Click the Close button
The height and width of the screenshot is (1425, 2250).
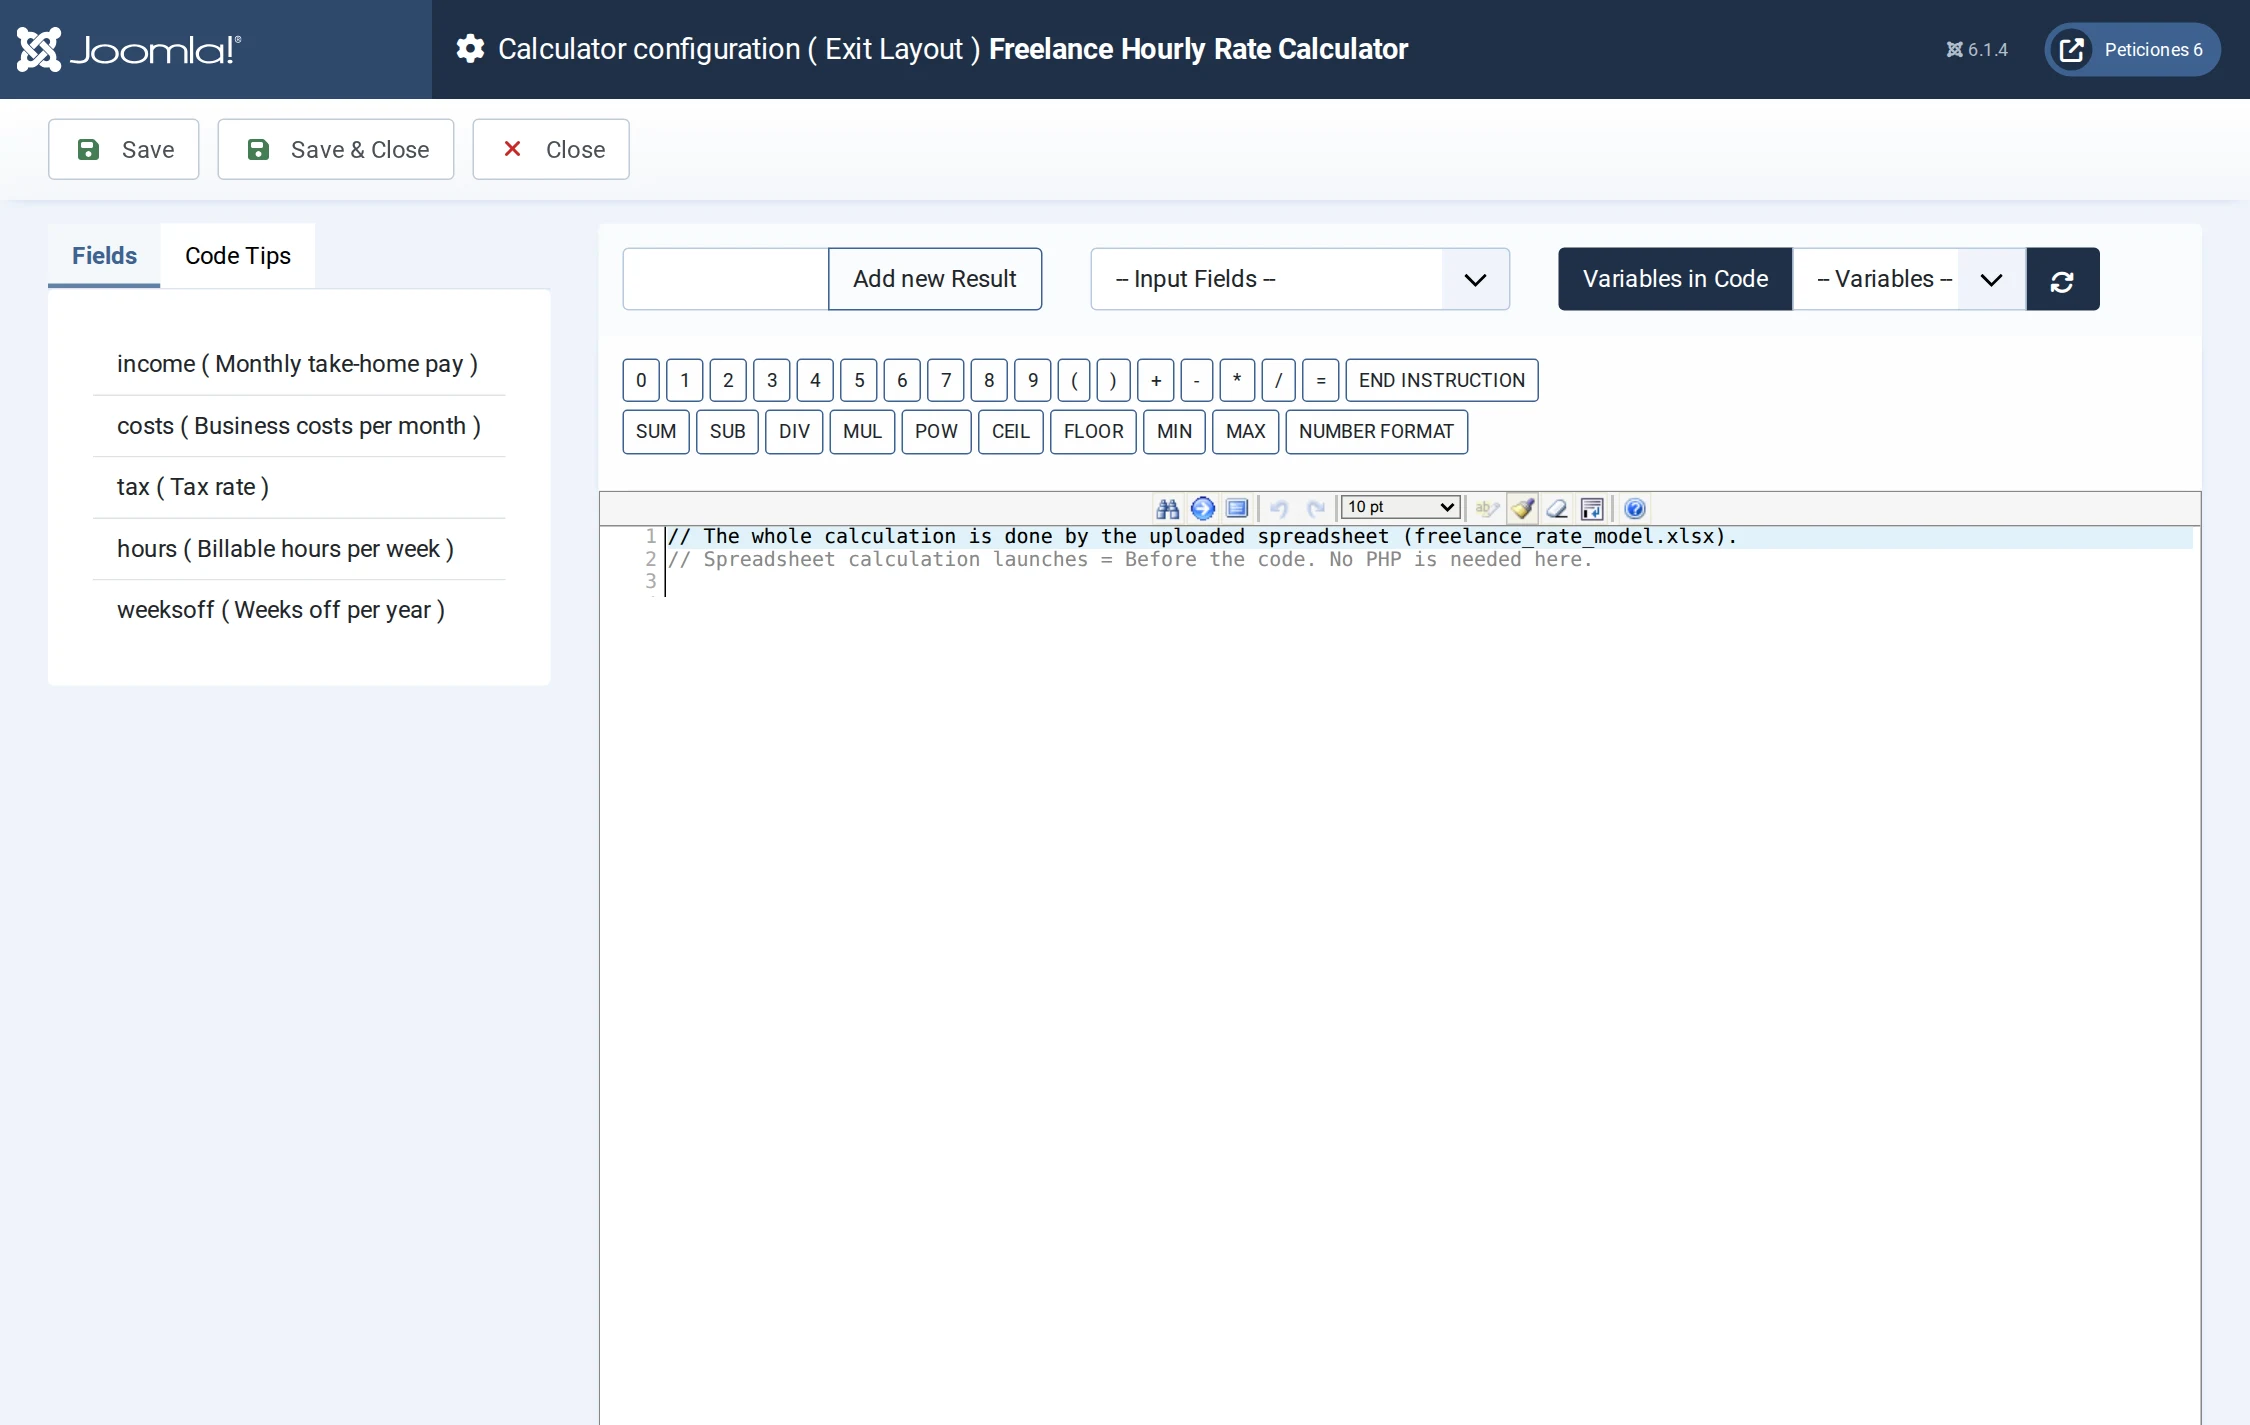click(551, 150)
